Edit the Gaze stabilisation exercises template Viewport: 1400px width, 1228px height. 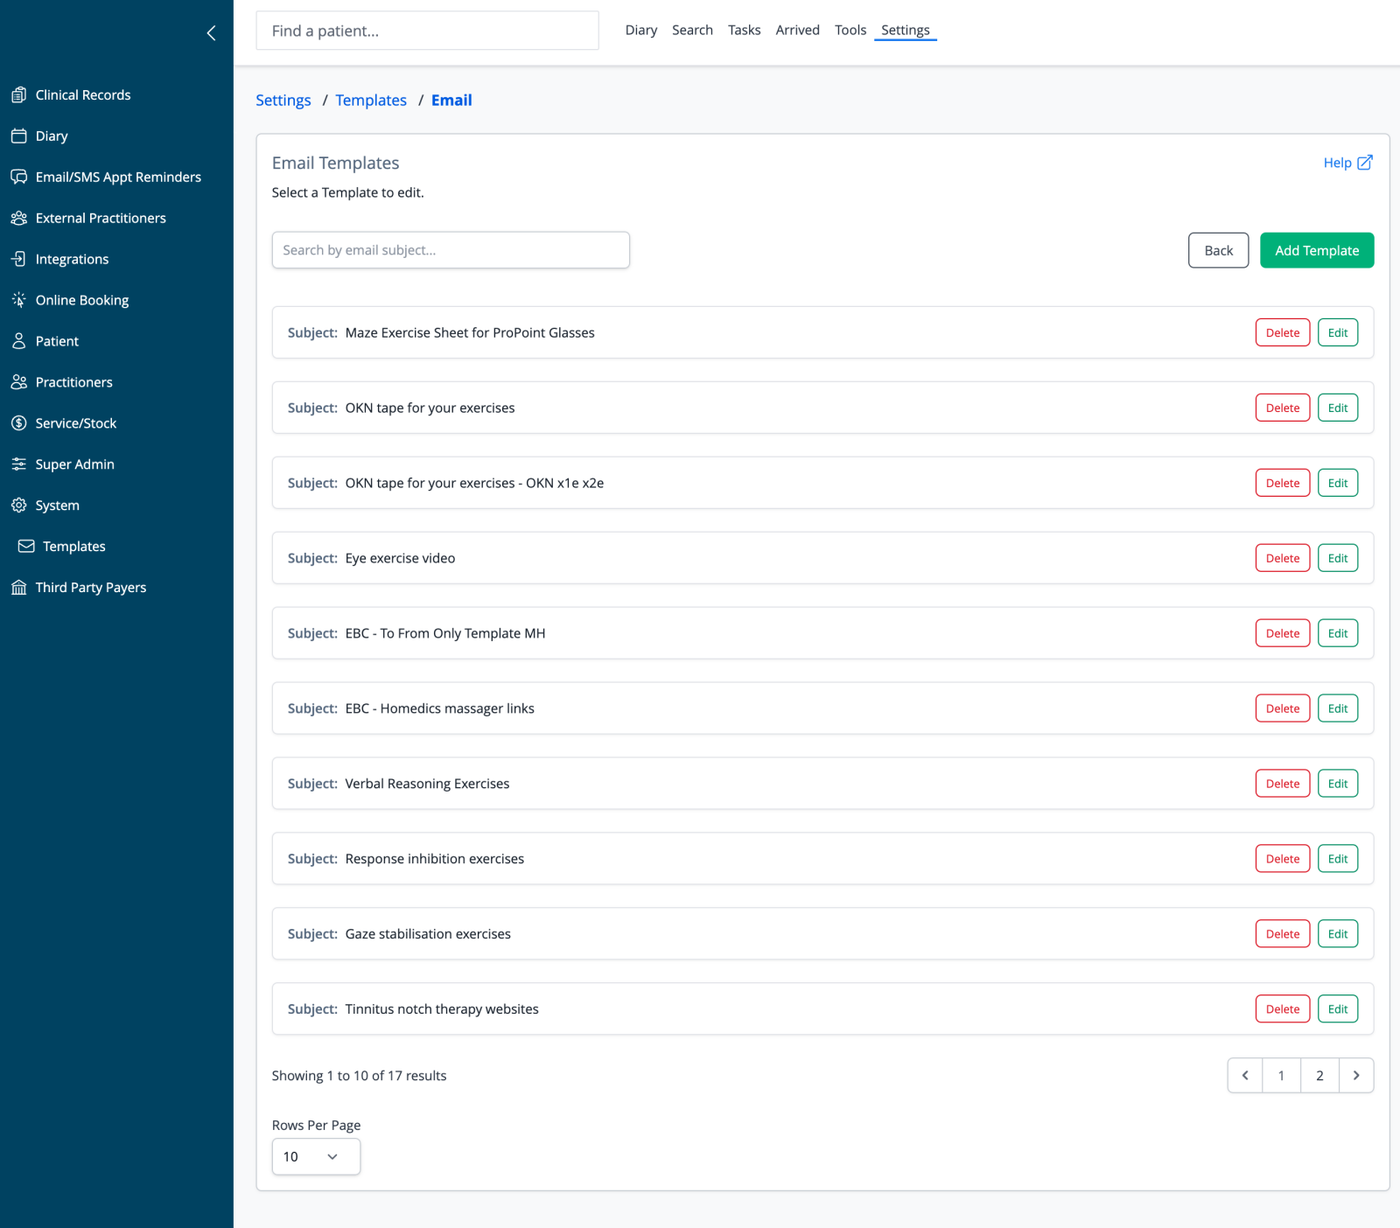1338,934
